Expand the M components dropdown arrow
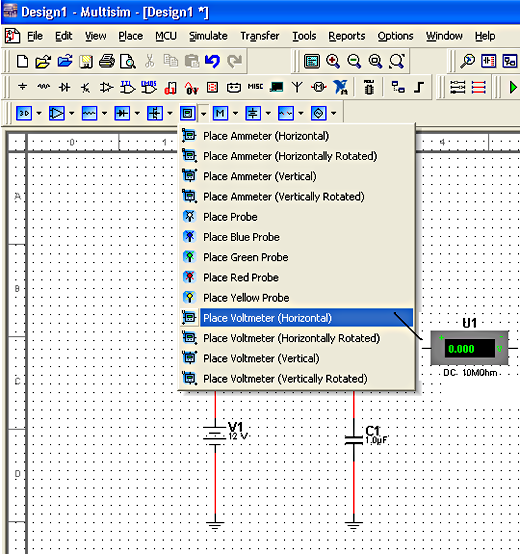 (235, 113)
